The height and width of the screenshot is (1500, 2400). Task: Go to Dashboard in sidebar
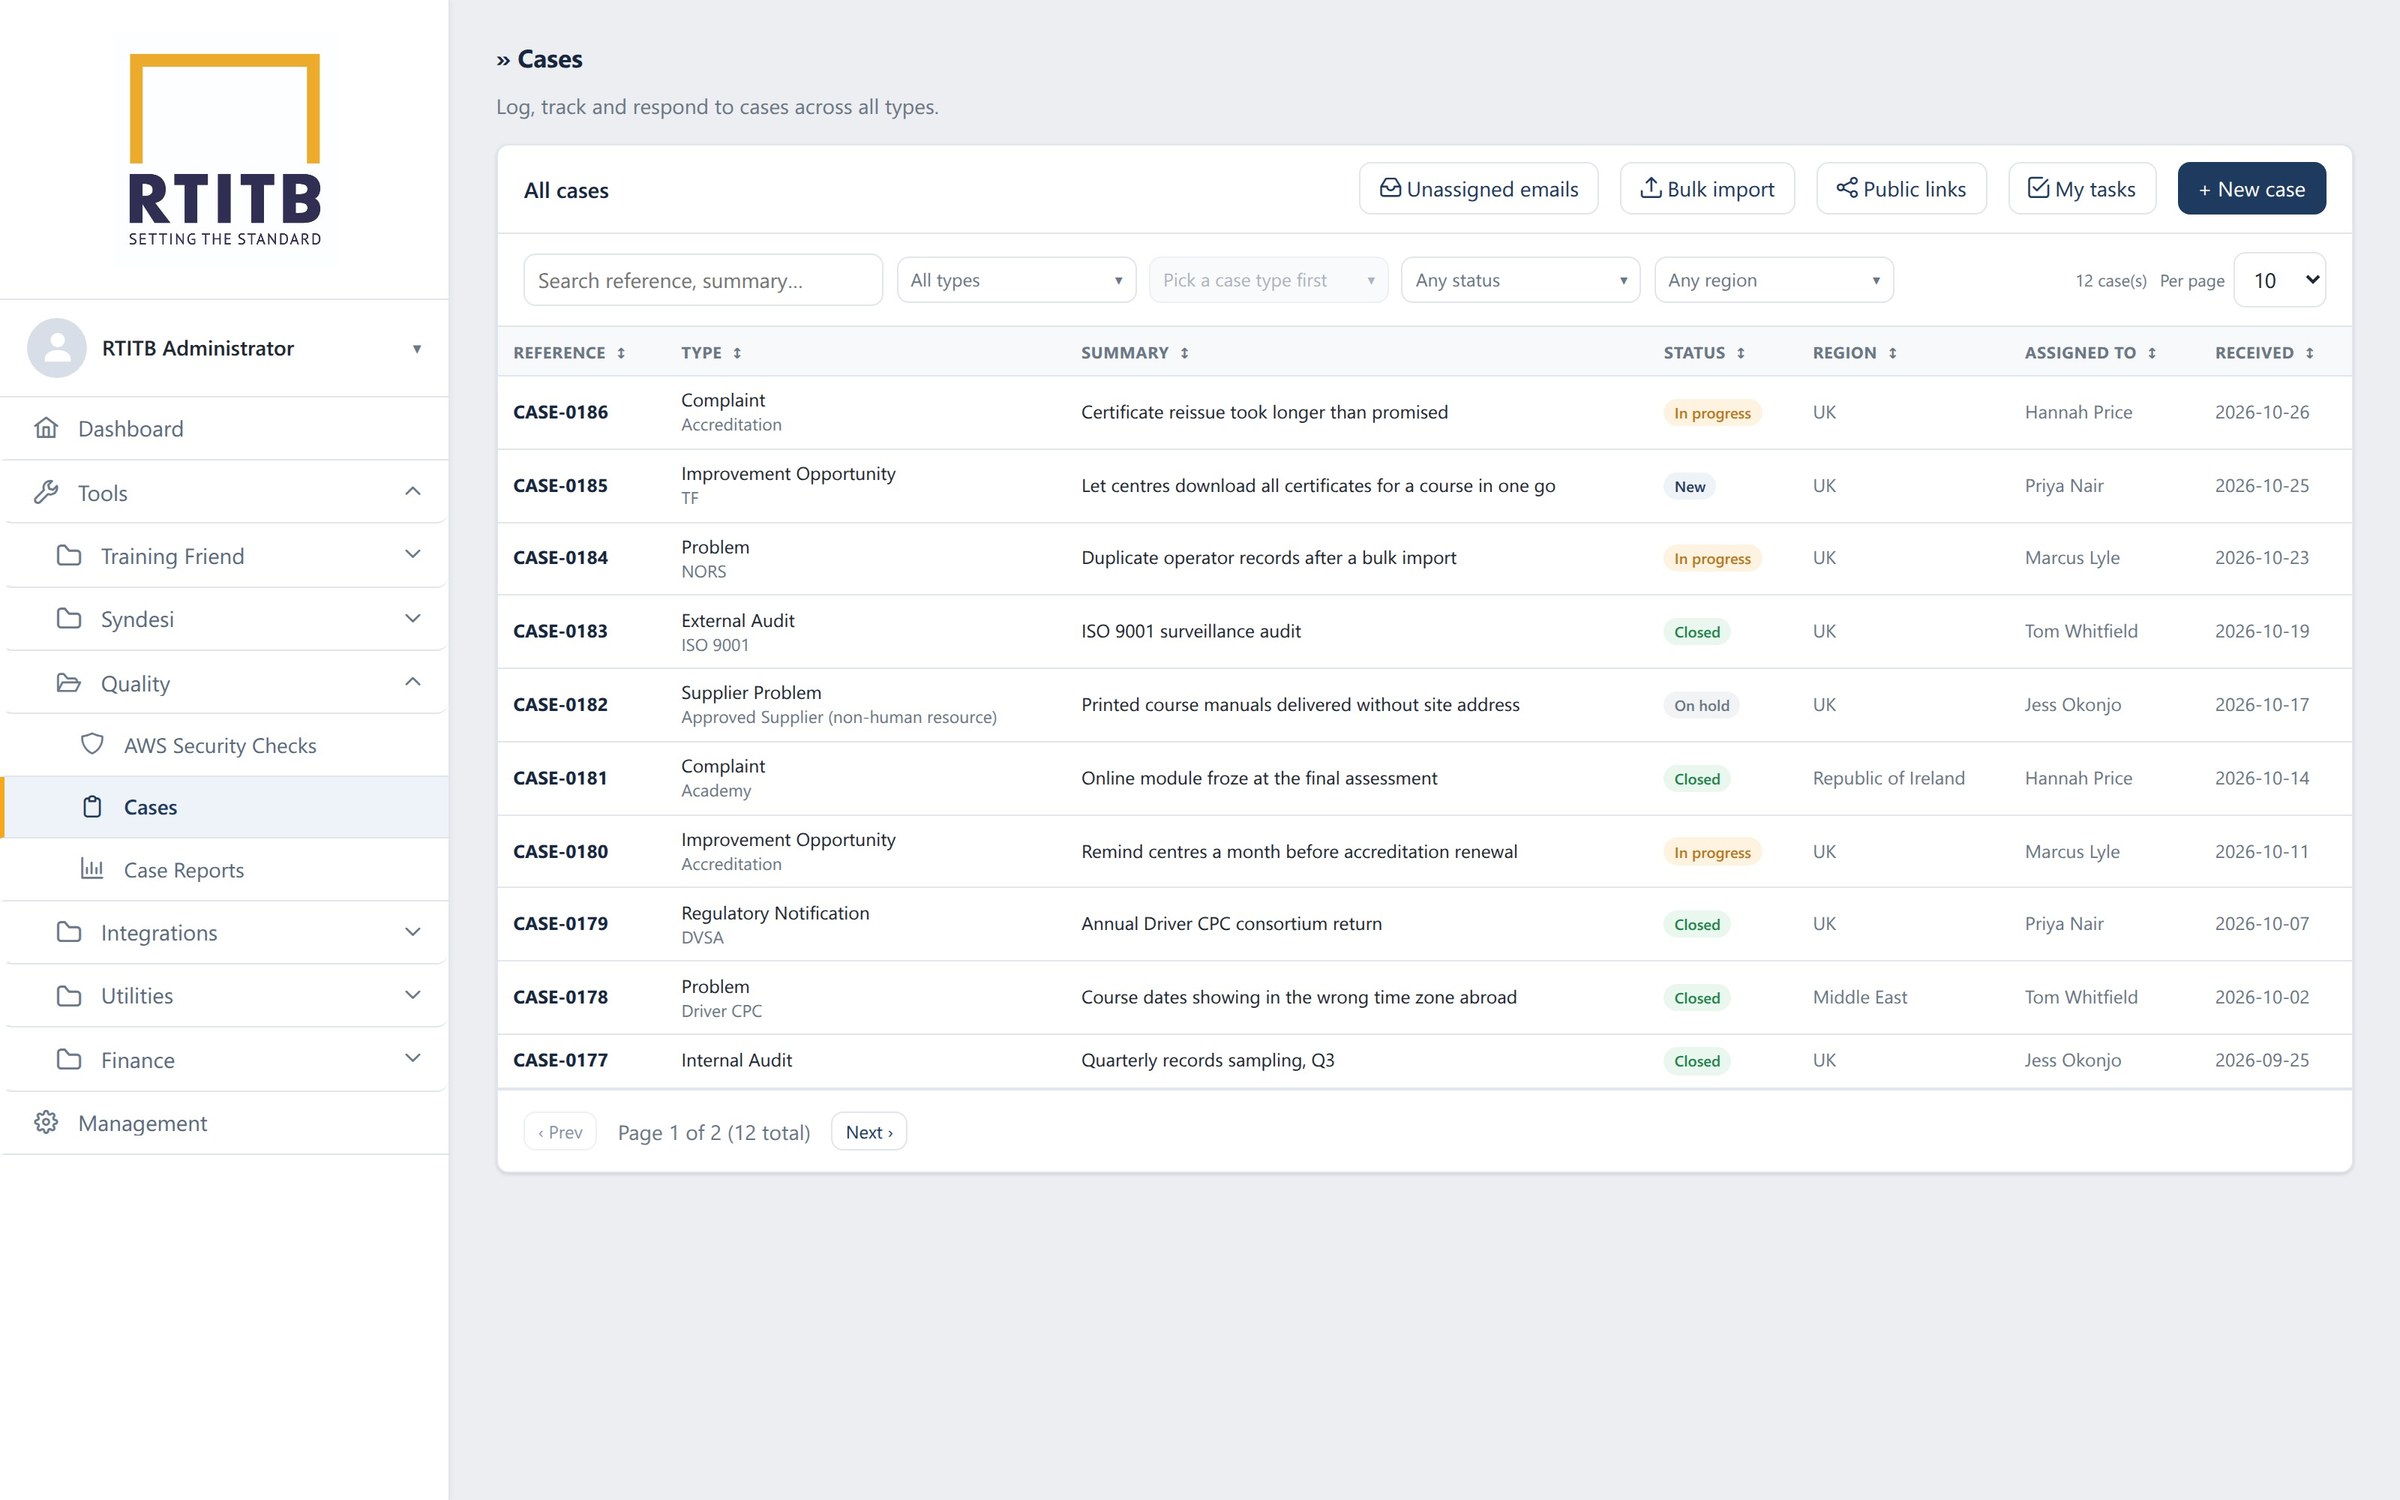225,428
